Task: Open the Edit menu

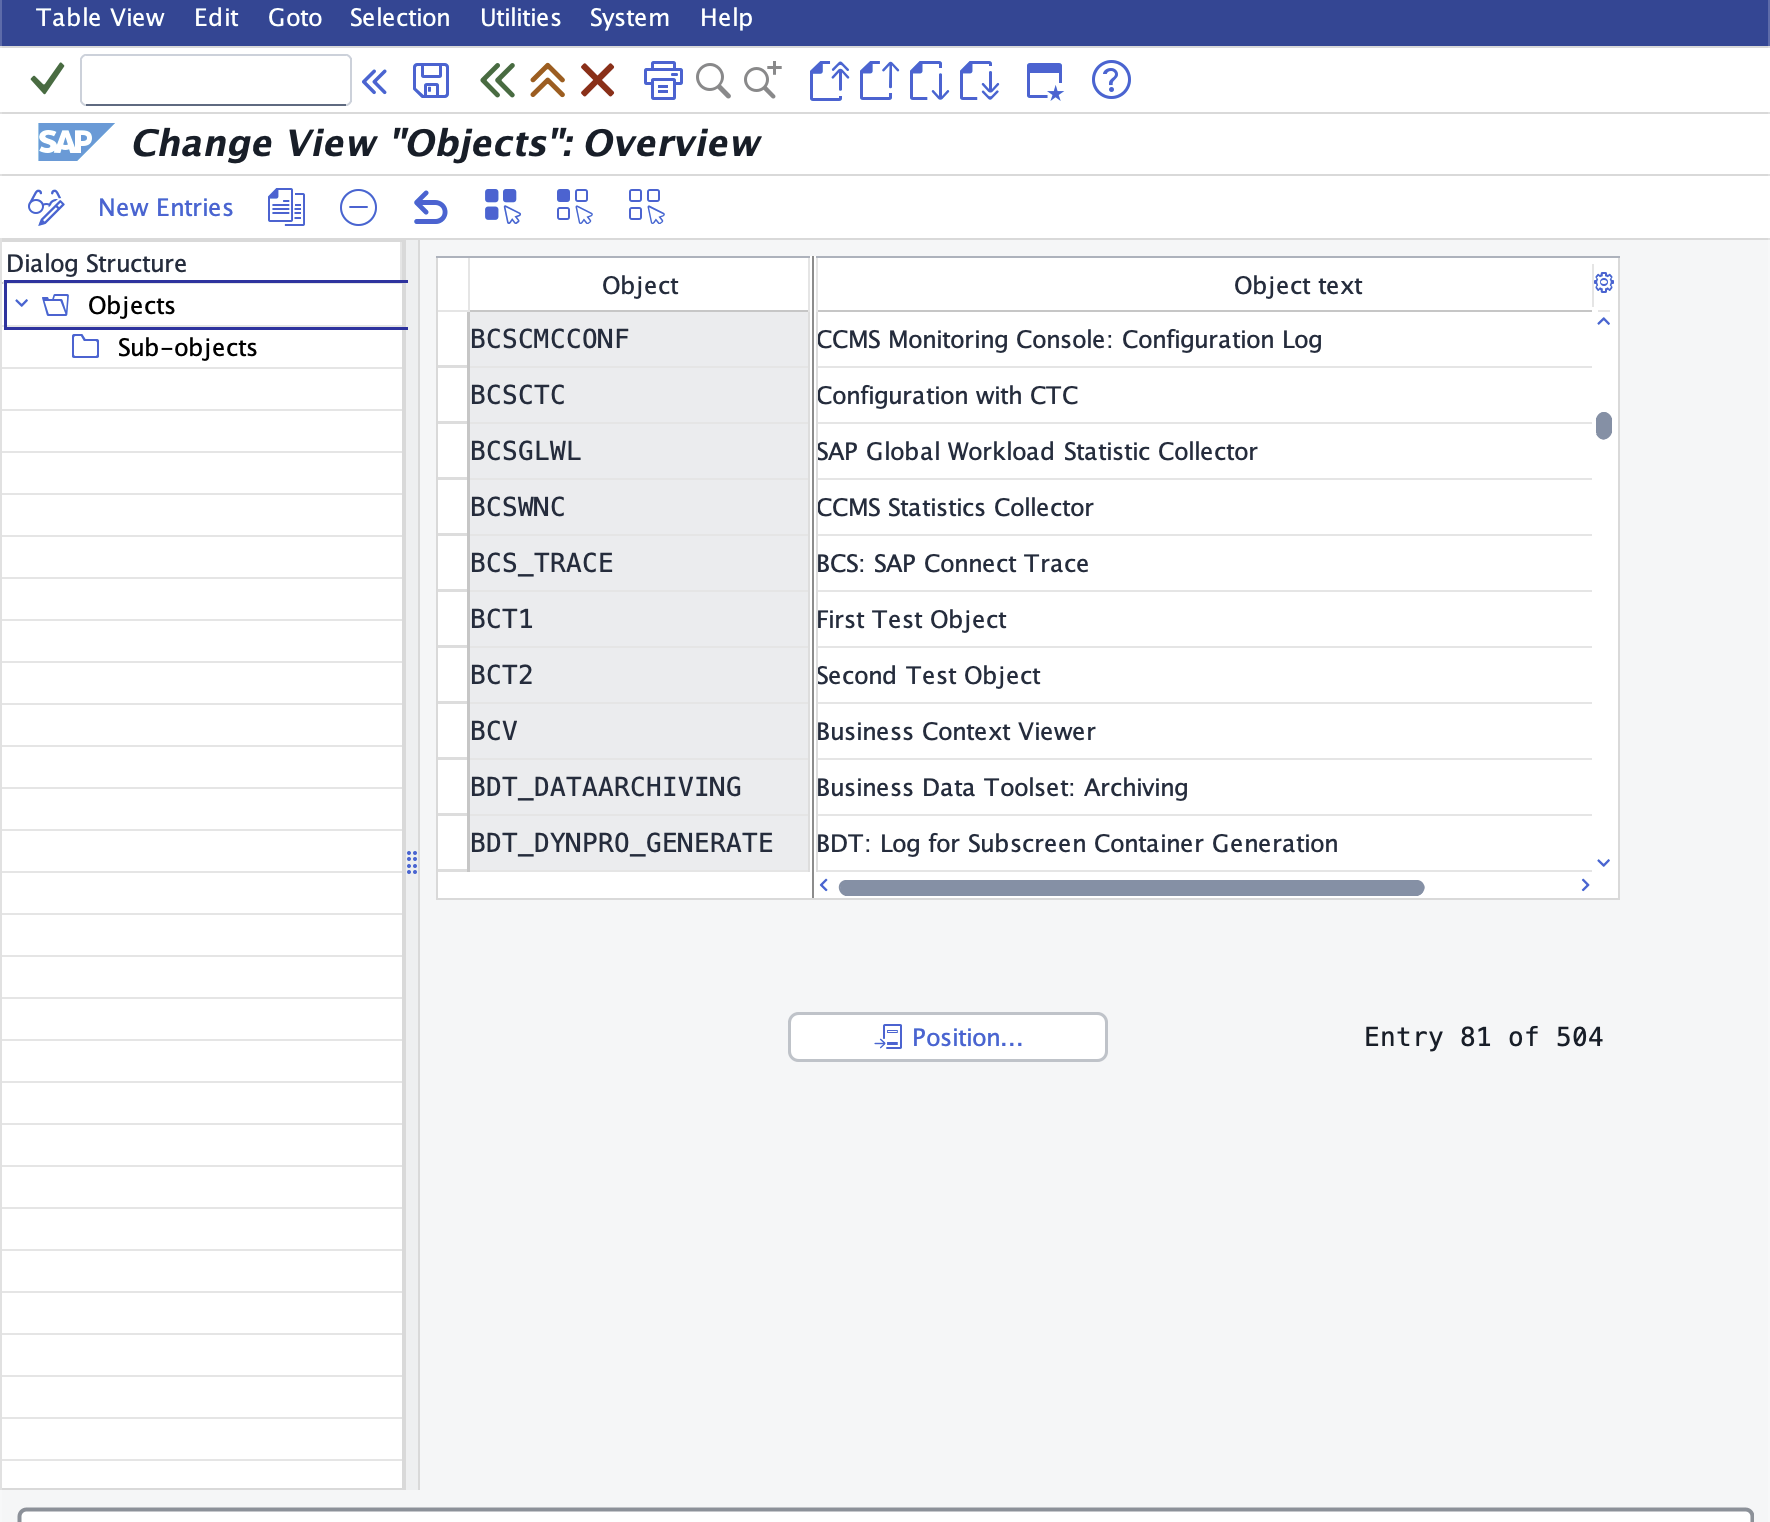Action: [x=216, y=18]
